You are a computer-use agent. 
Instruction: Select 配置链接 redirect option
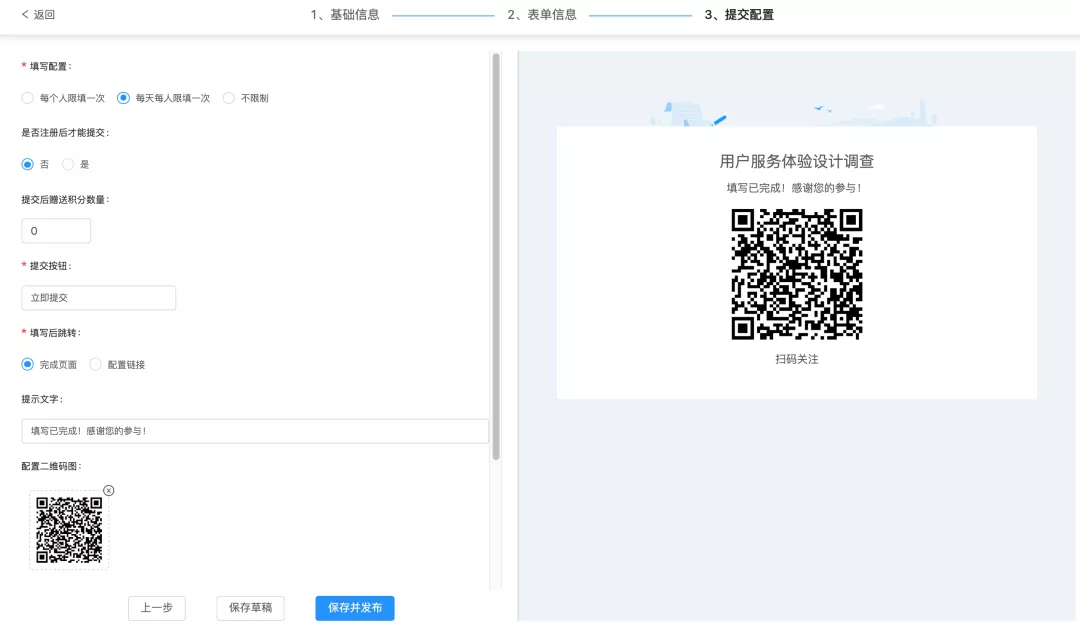pos(117,364)
